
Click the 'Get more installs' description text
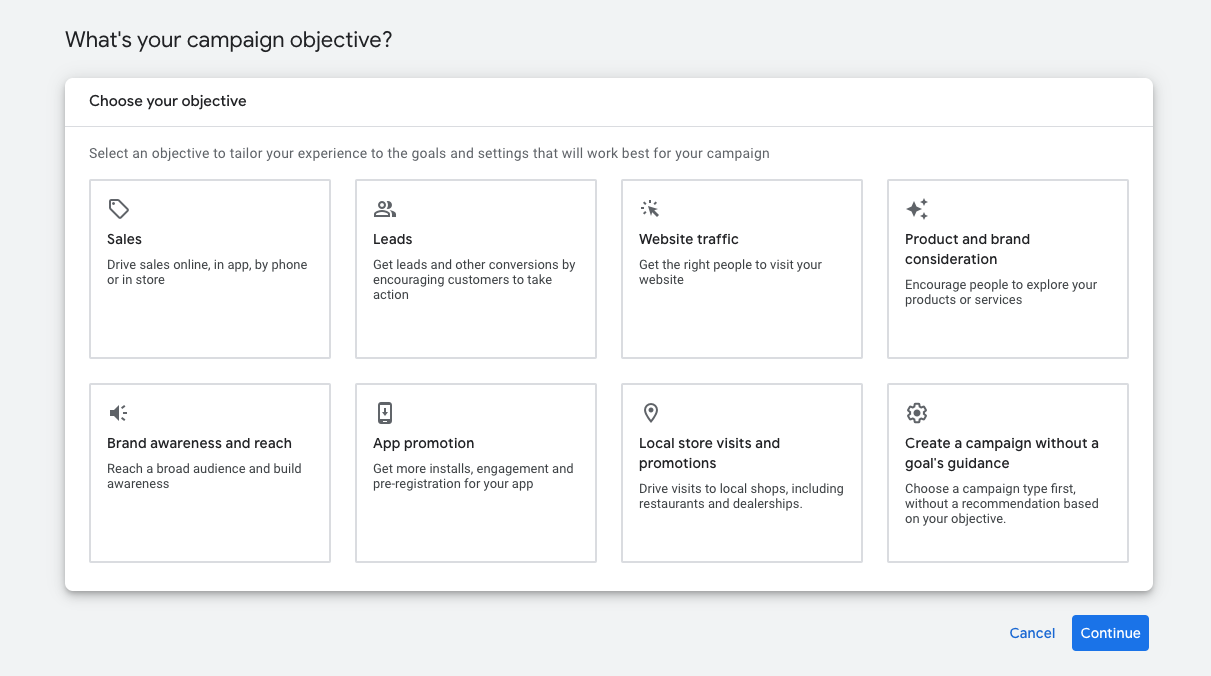pos(473,476)
